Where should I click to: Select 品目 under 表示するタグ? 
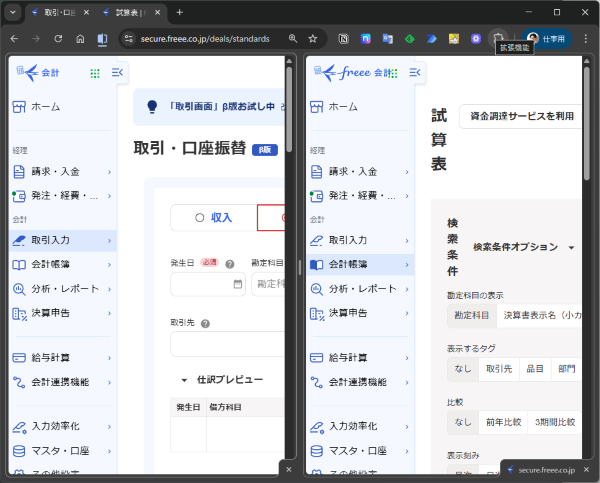click(535, 368)
